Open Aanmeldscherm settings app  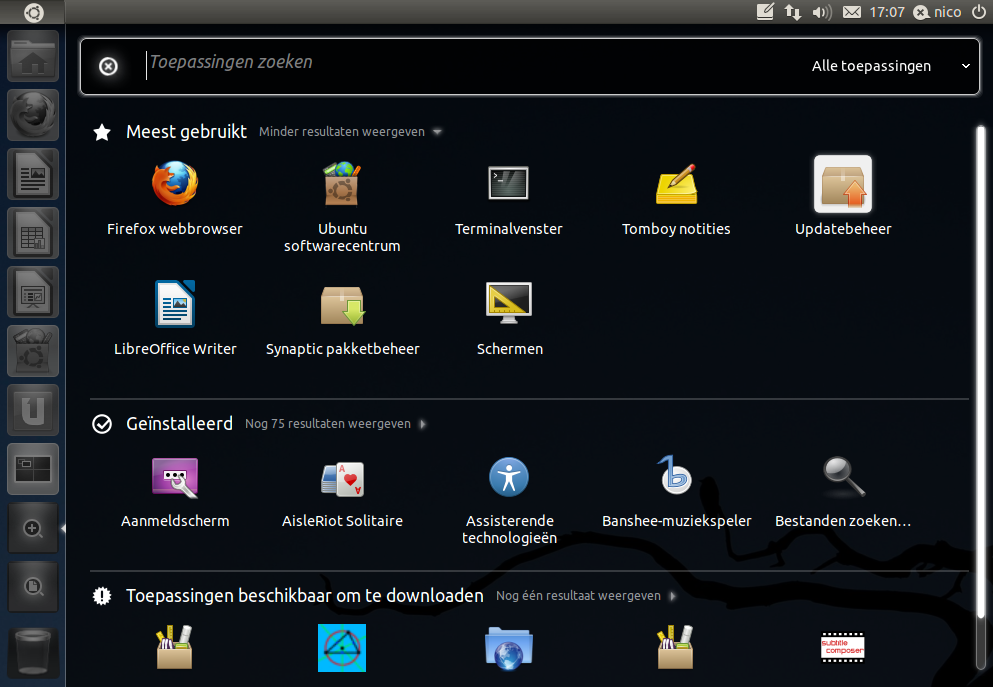175,477
